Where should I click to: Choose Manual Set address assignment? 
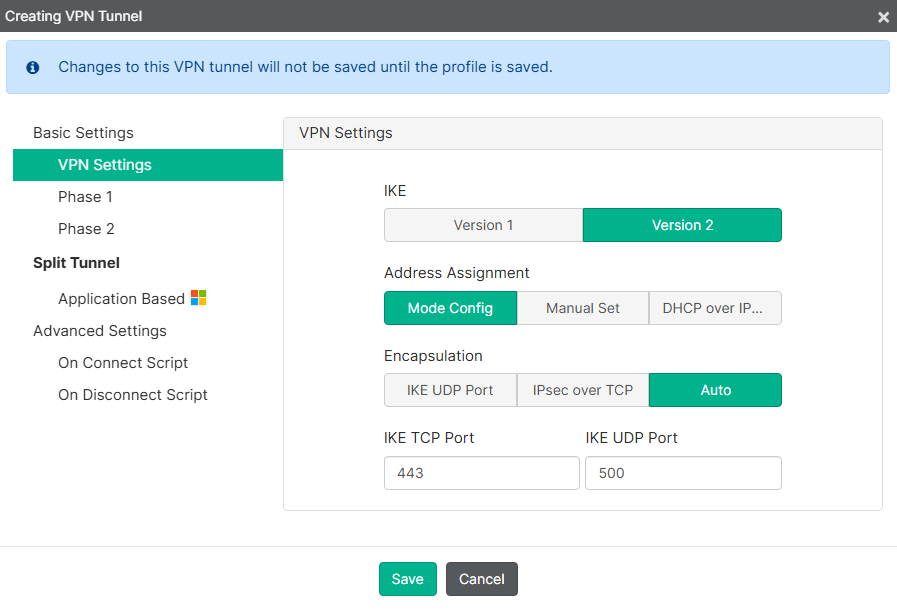click(583, 308)
